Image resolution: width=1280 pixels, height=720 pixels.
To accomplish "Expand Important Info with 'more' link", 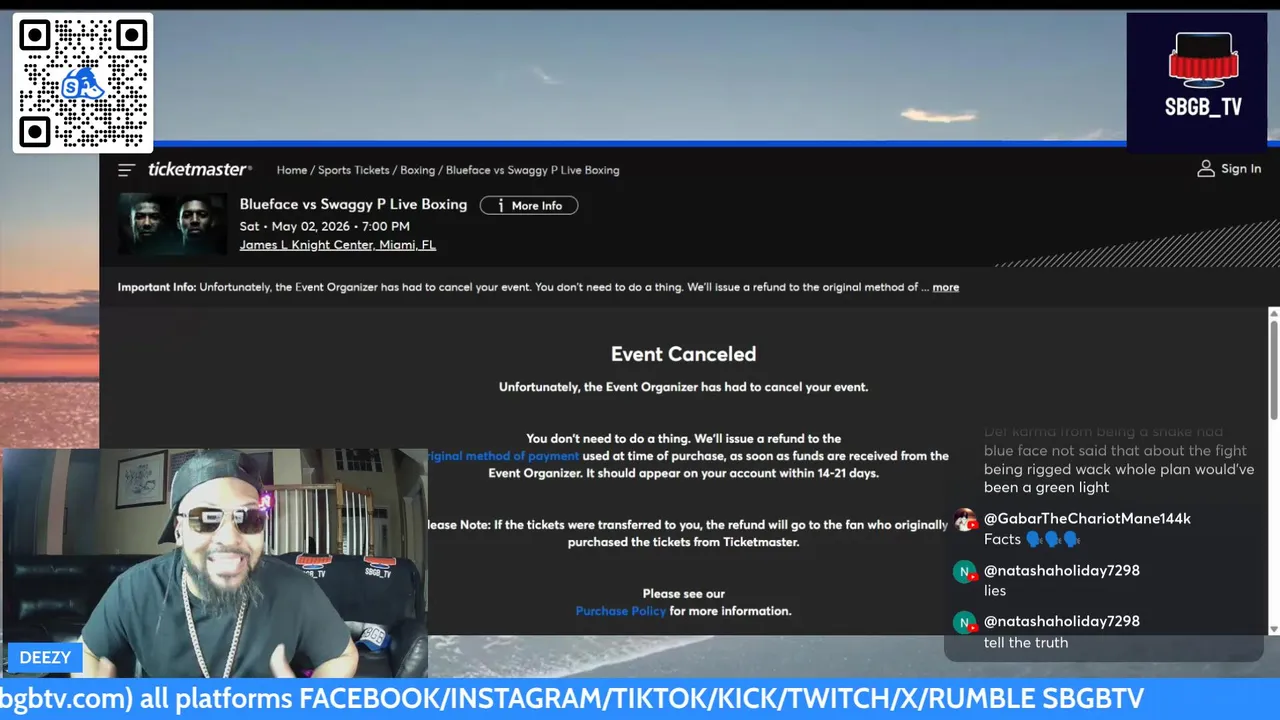I will pos(945,287).
